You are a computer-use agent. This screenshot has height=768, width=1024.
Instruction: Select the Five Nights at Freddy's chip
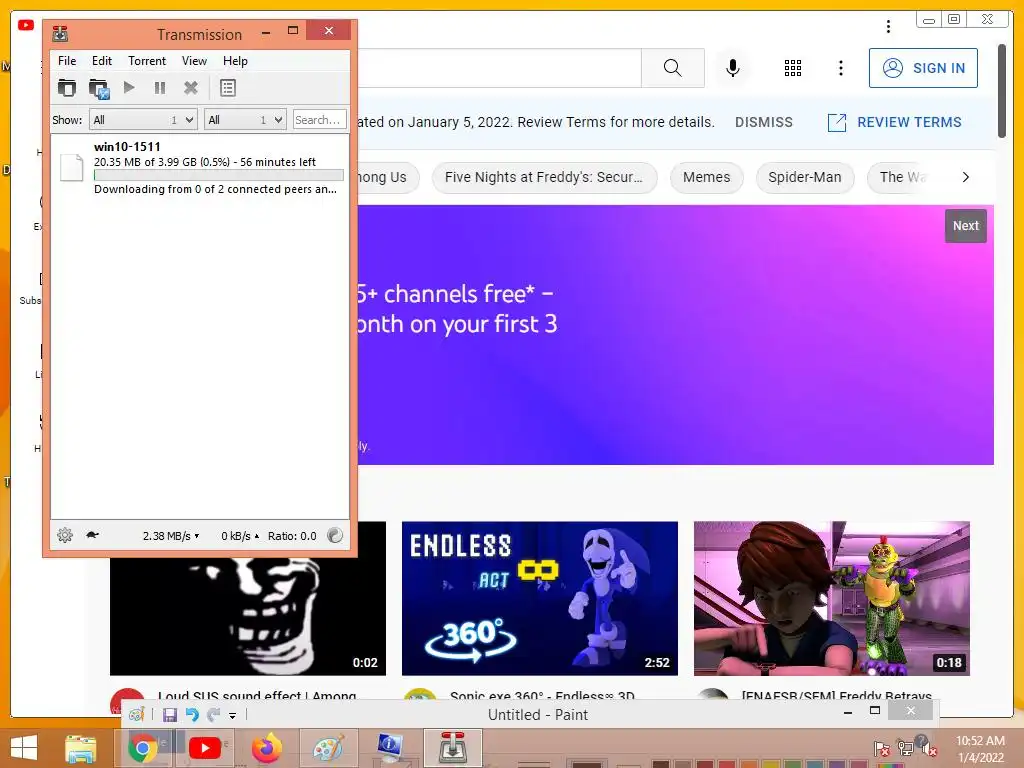544,178
